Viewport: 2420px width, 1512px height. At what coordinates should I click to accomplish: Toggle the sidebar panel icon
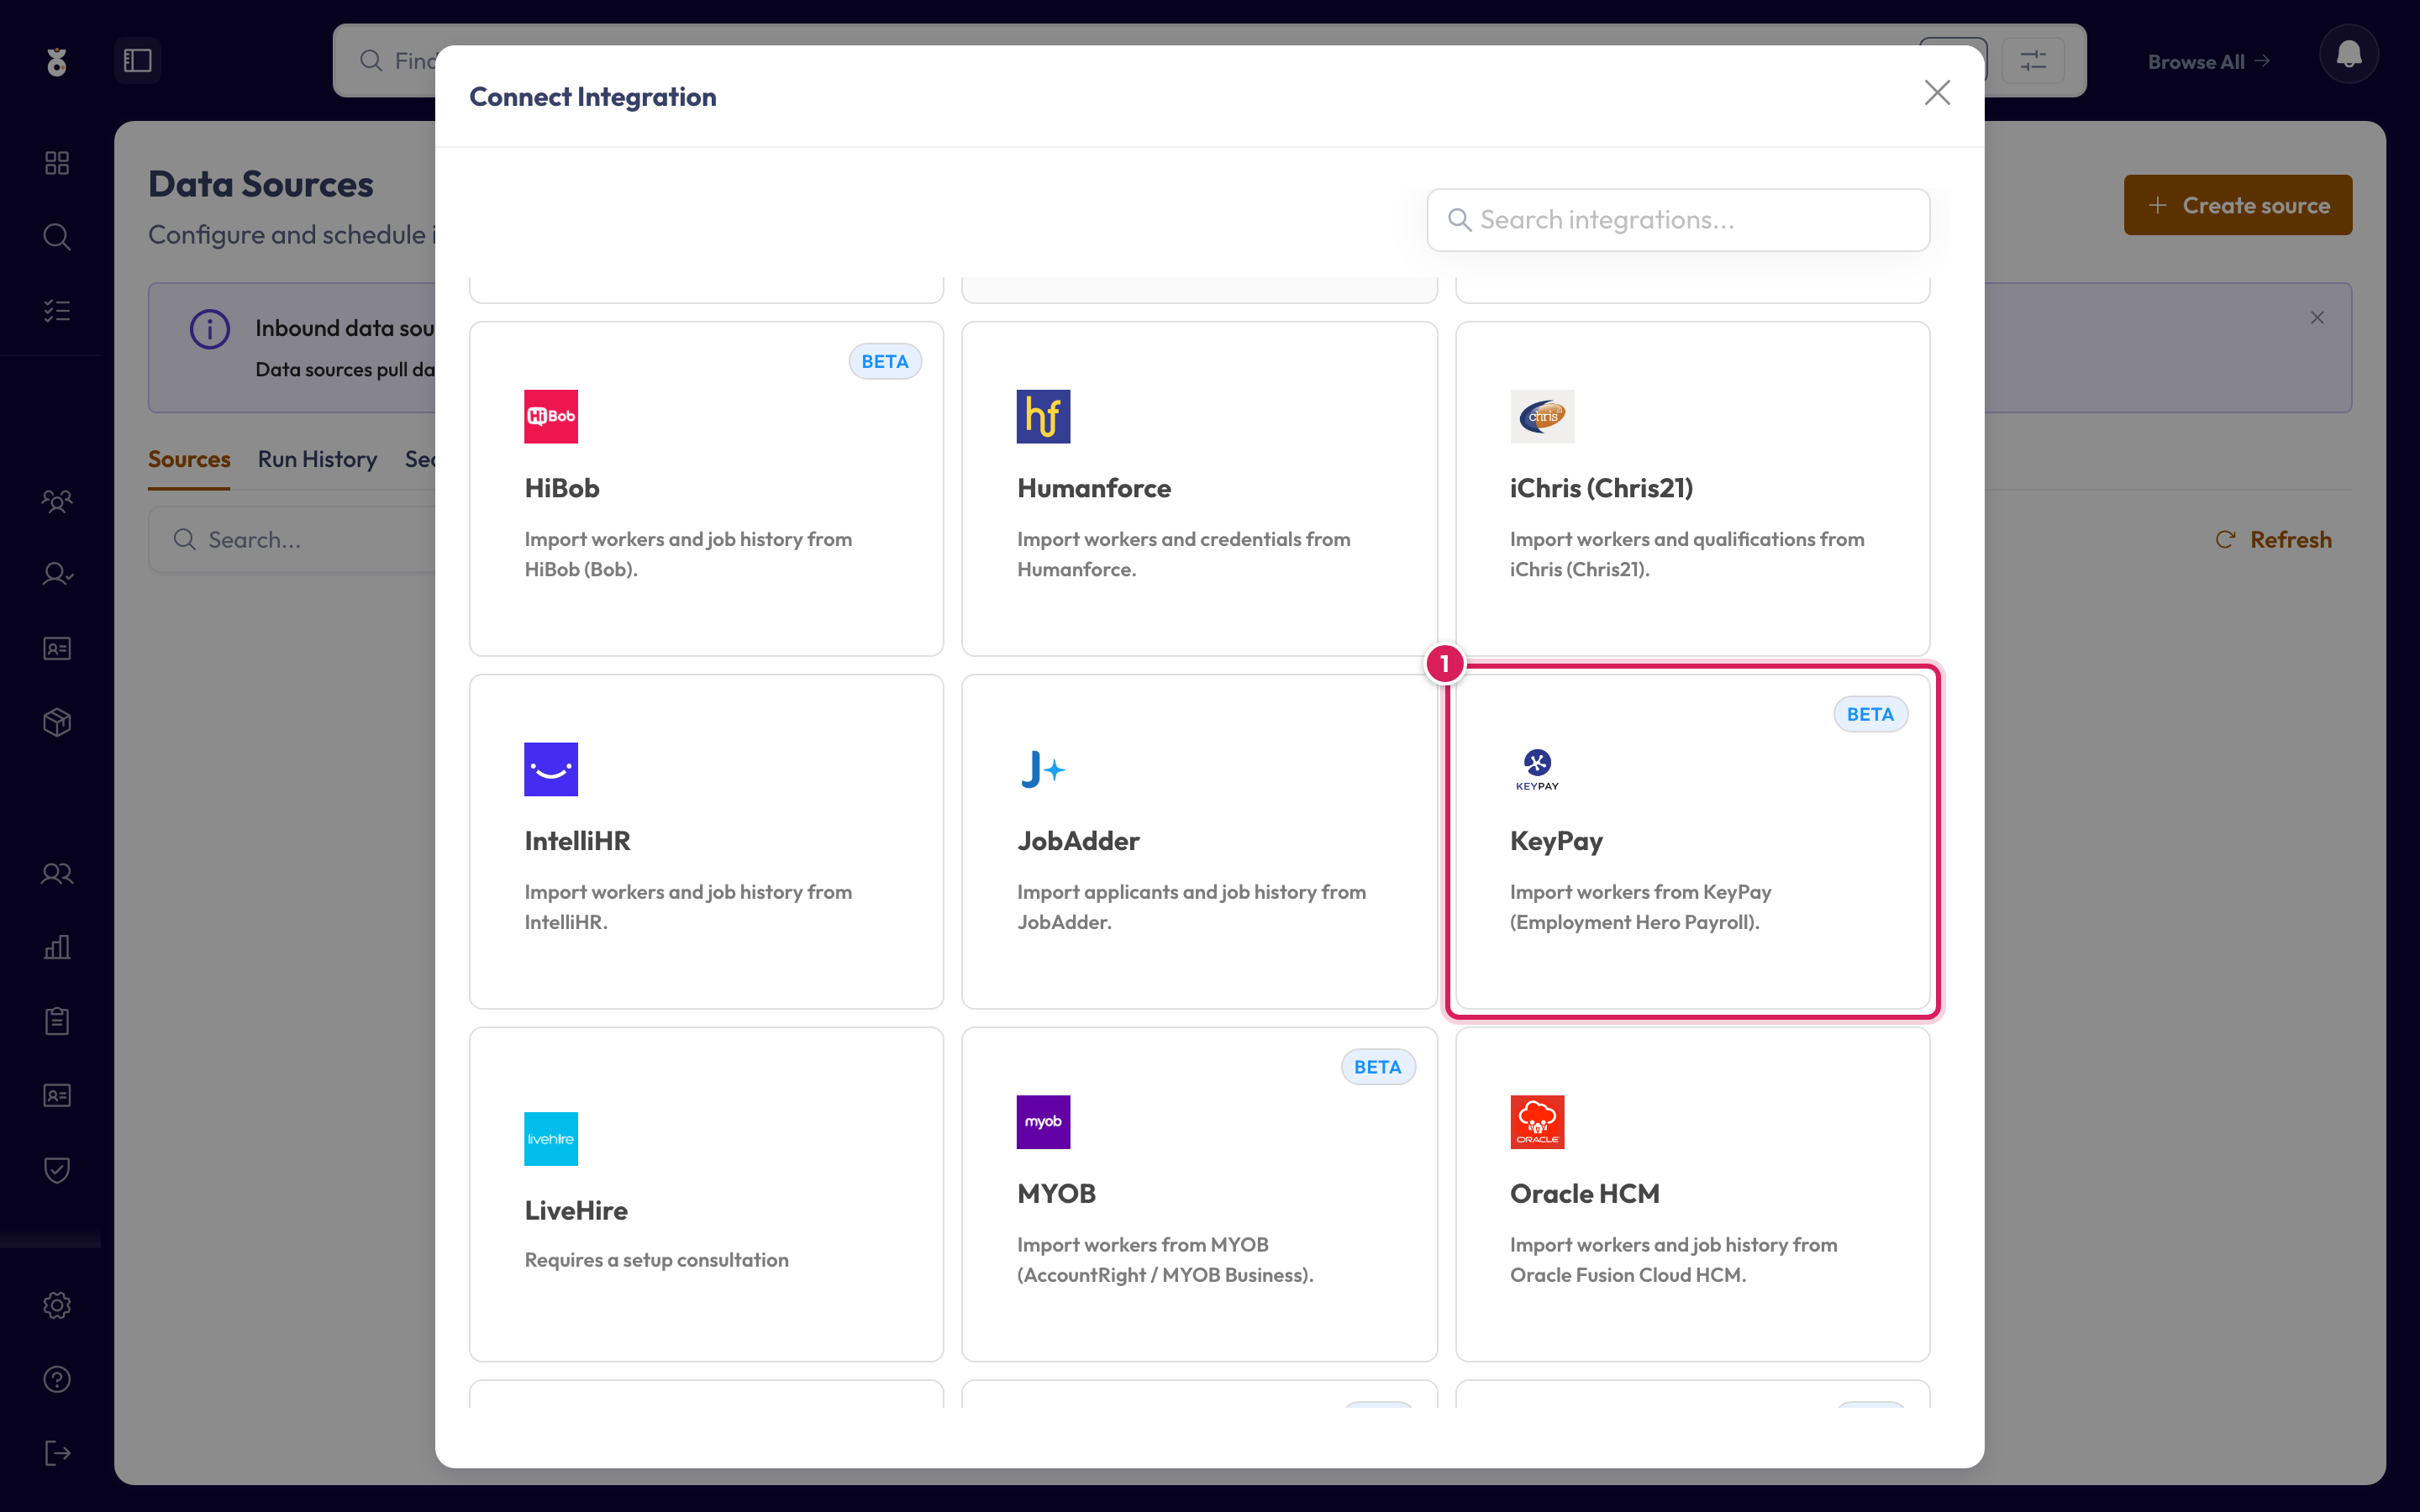tap(137, 60)
